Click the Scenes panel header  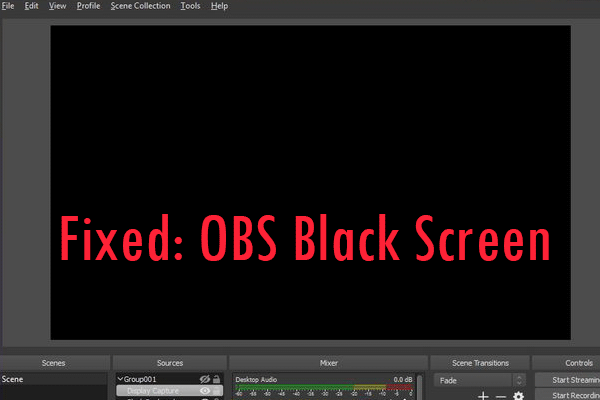[x=54, y=363]
